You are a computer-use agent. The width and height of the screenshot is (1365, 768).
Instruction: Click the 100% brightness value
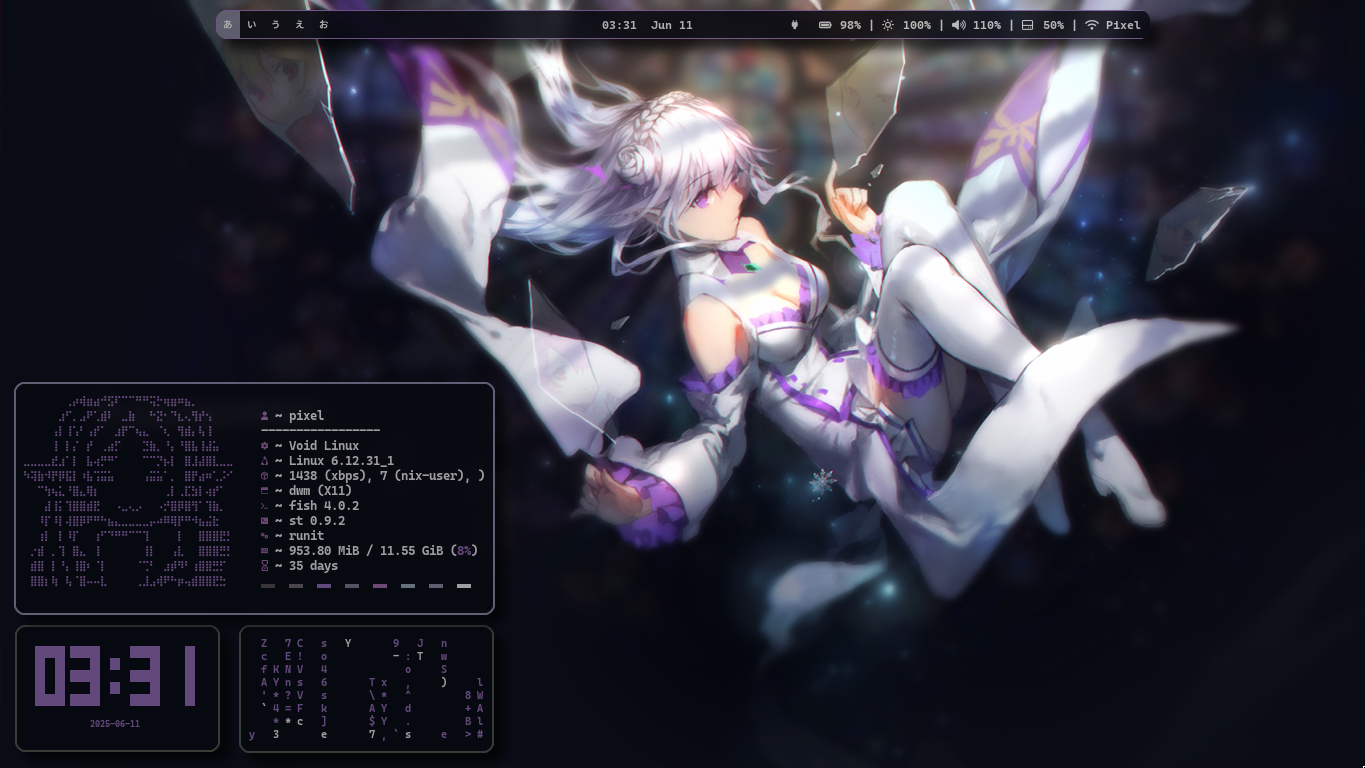[x=917, y=25]
